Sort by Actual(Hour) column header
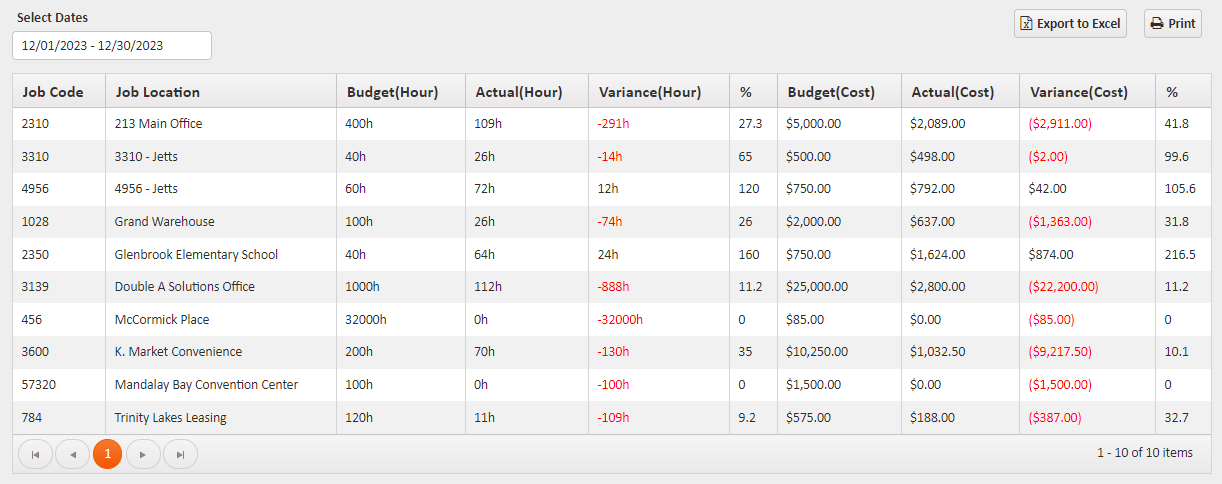This screenshot has height=484, width=1222. coord(519,92)
